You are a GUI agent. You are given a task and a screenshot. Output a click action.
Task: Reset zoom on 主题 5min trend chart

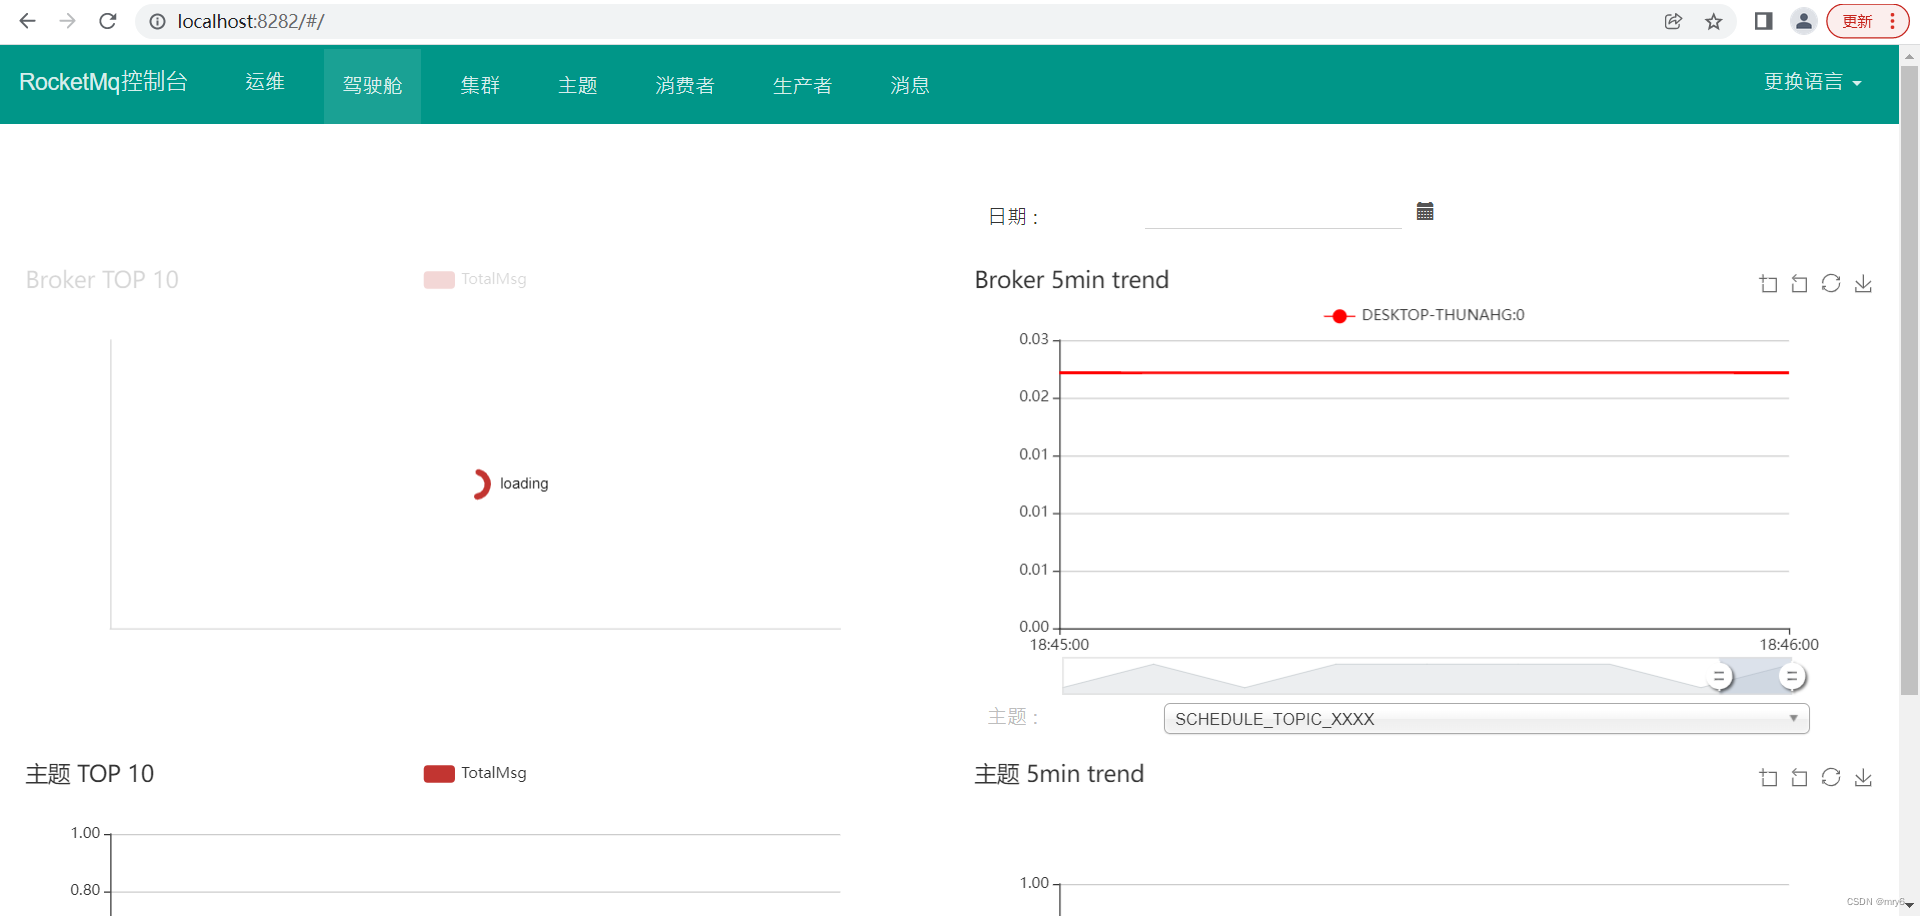pos(1799,778)
